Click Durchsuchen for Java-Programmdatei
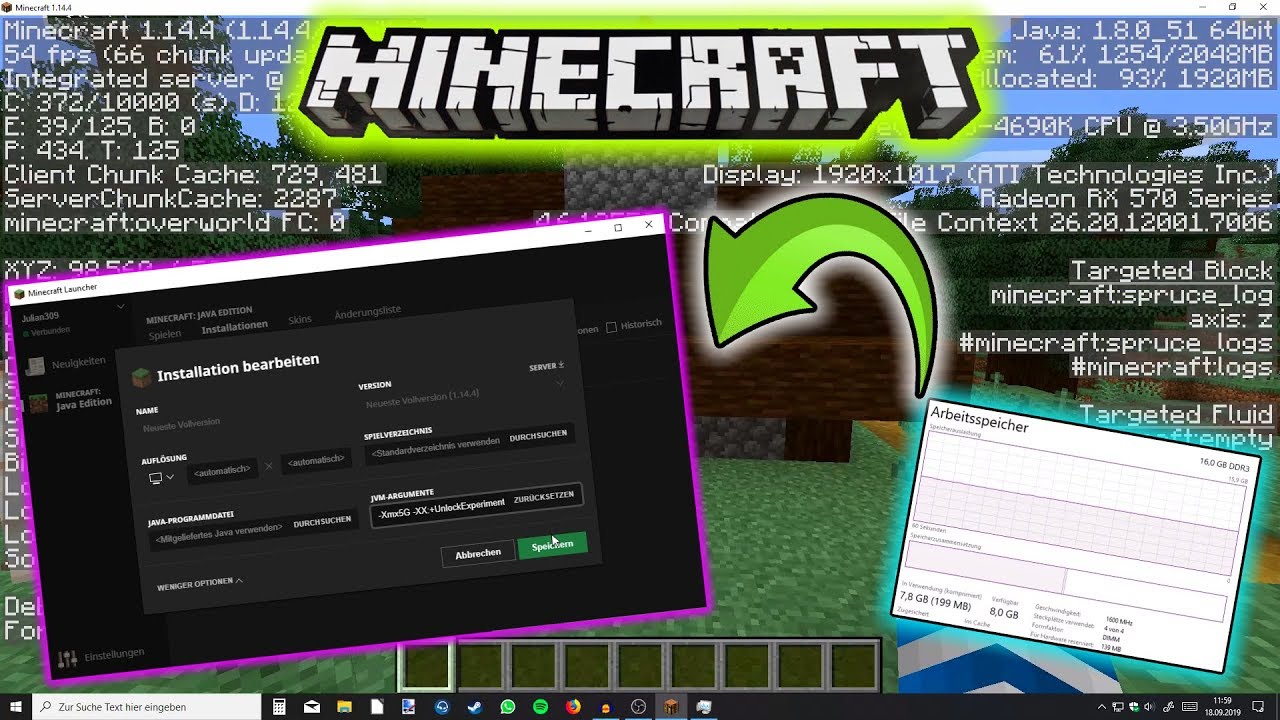Image resolution: width=1280 pixels, height=720 pixels. 322,521
